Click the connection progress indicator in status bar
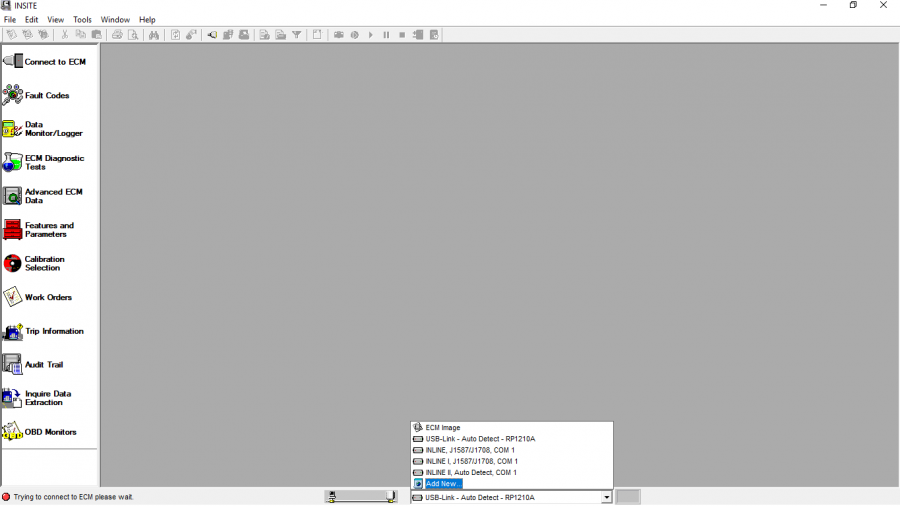The image size is (900, 506). (361, 497)
